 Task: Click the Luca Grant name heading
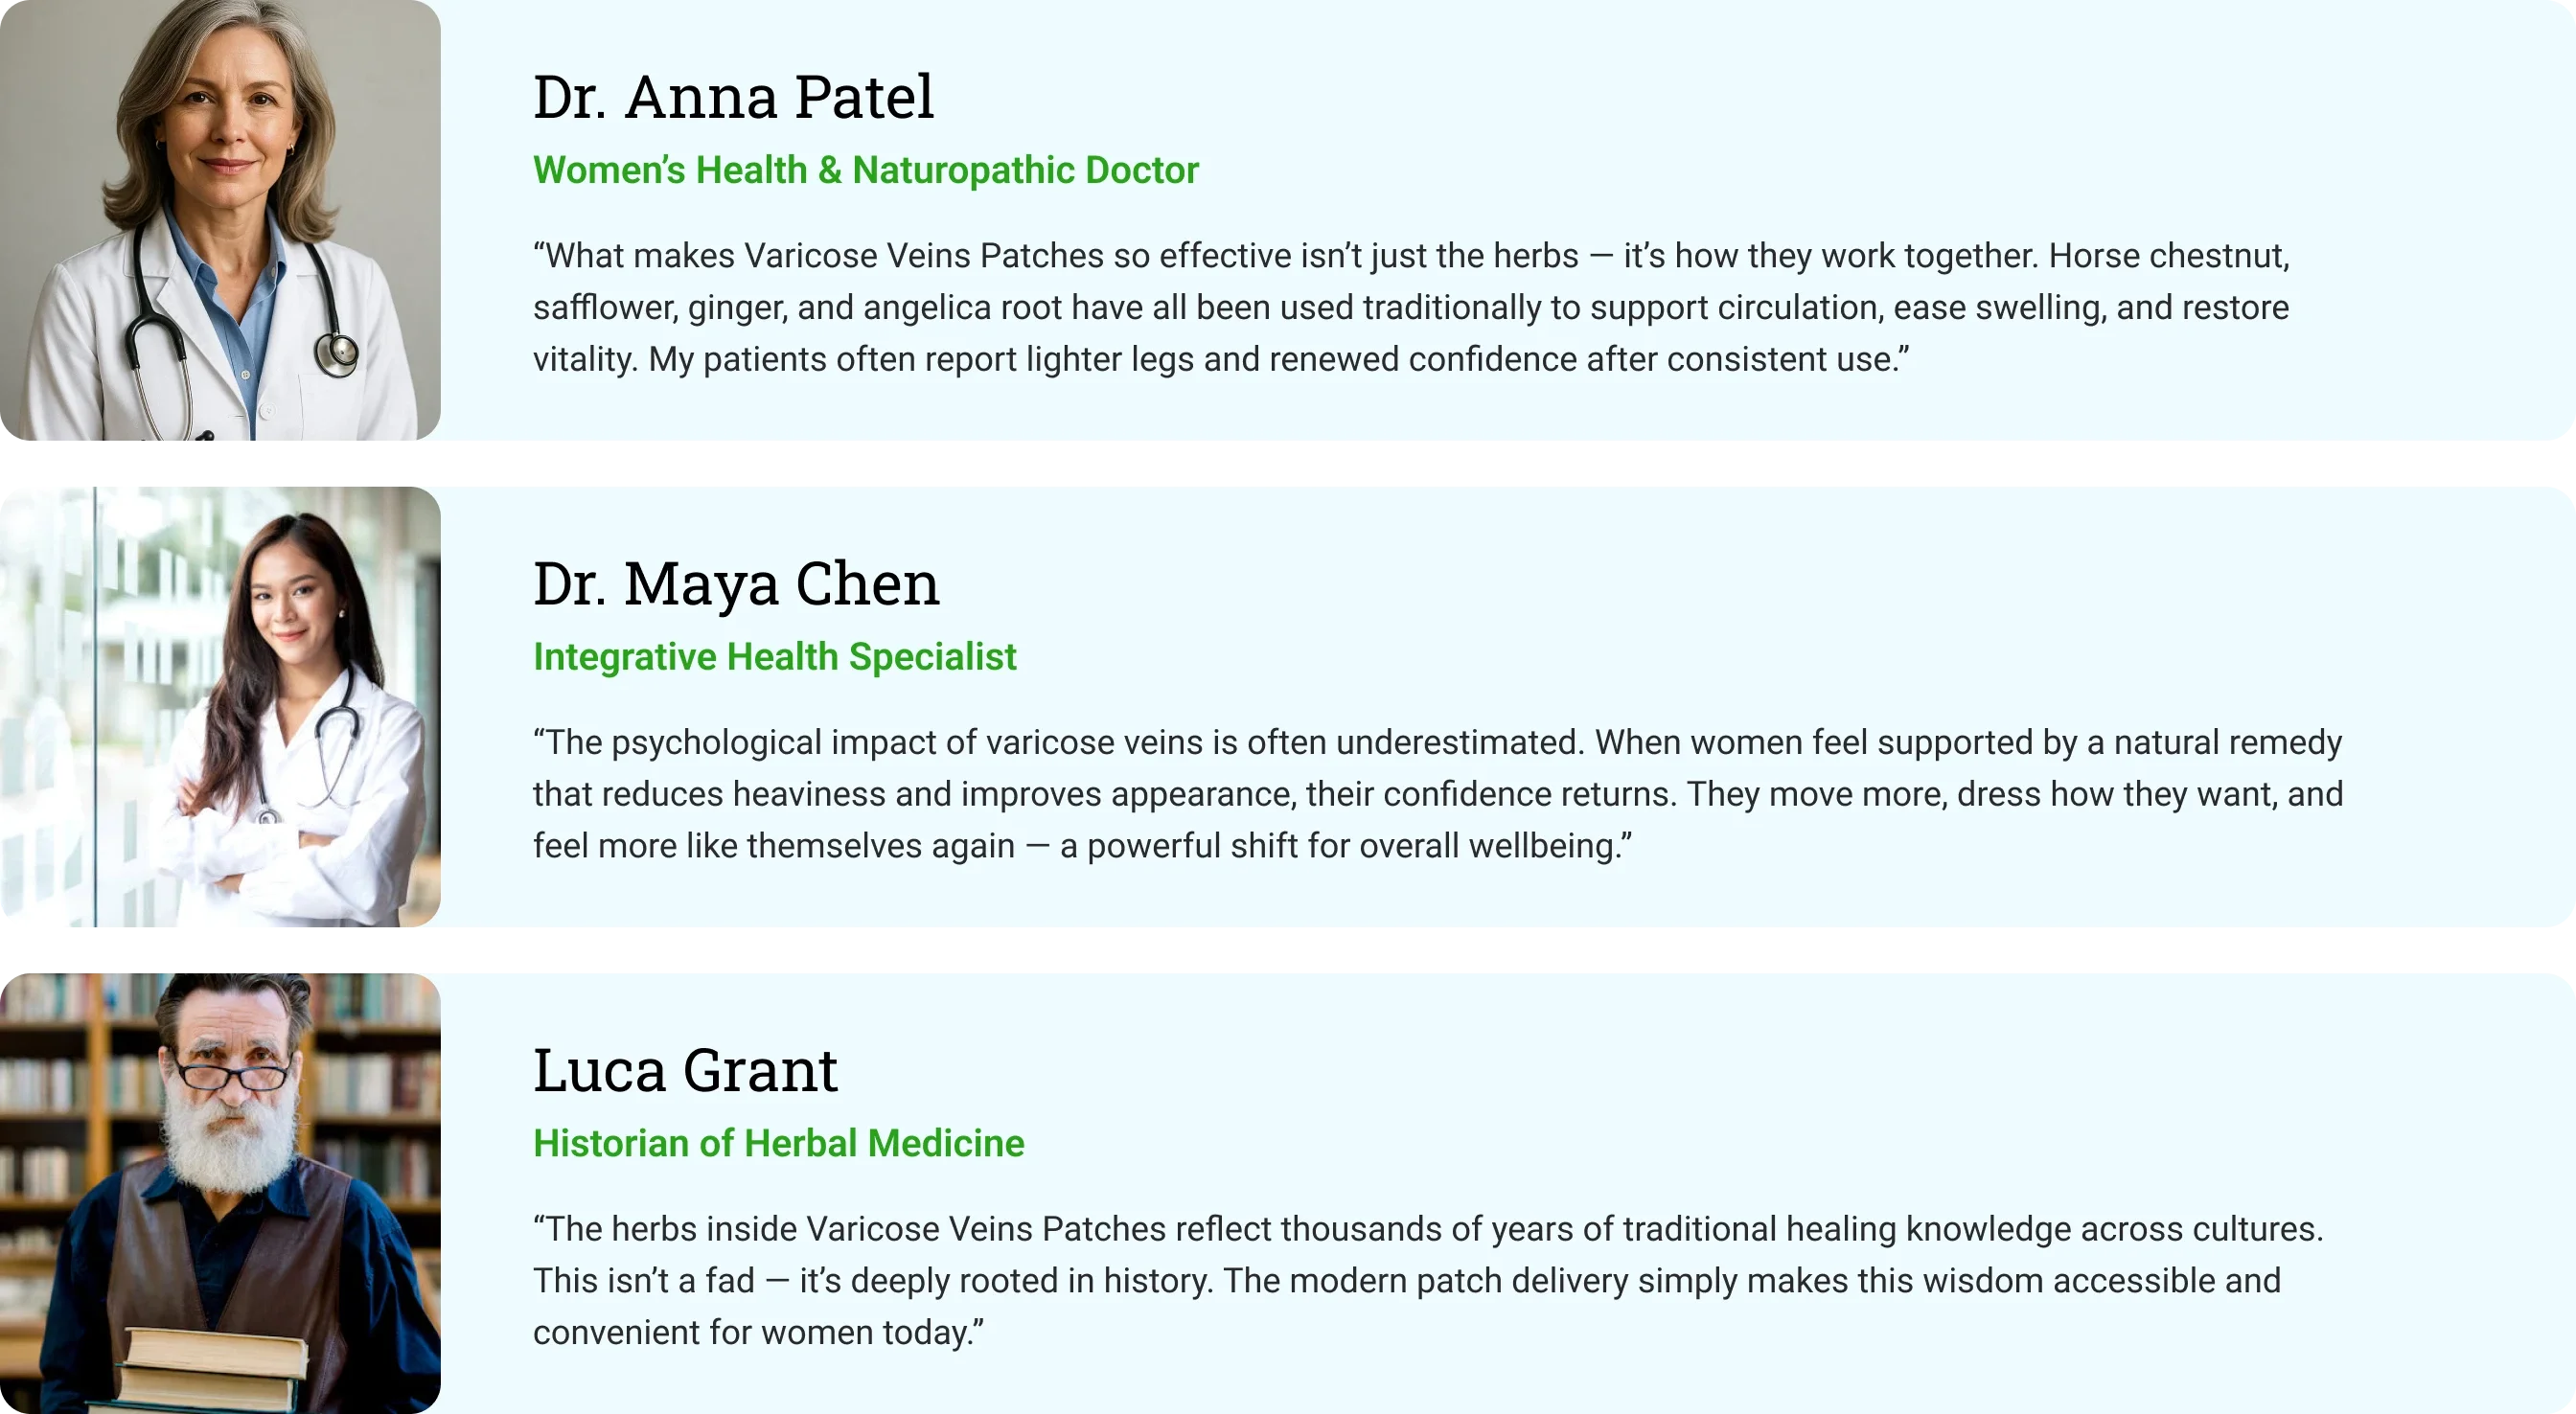(x=685, y=1070)
